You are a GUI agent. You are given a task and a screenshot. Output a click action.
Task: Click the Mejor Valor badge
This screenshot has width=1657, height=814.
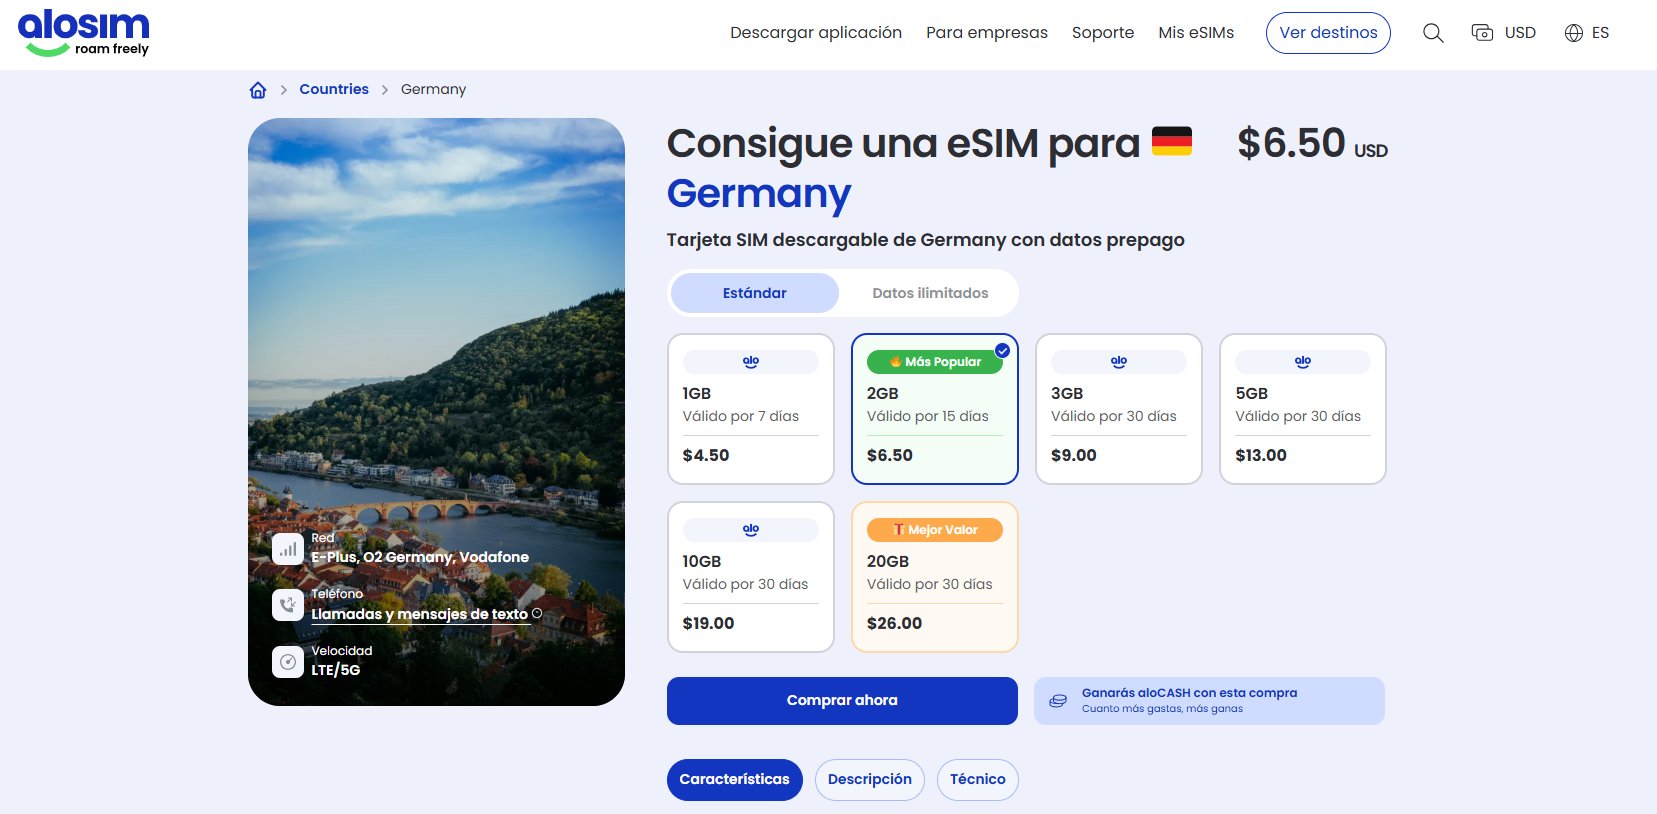[x=935, y=530]
